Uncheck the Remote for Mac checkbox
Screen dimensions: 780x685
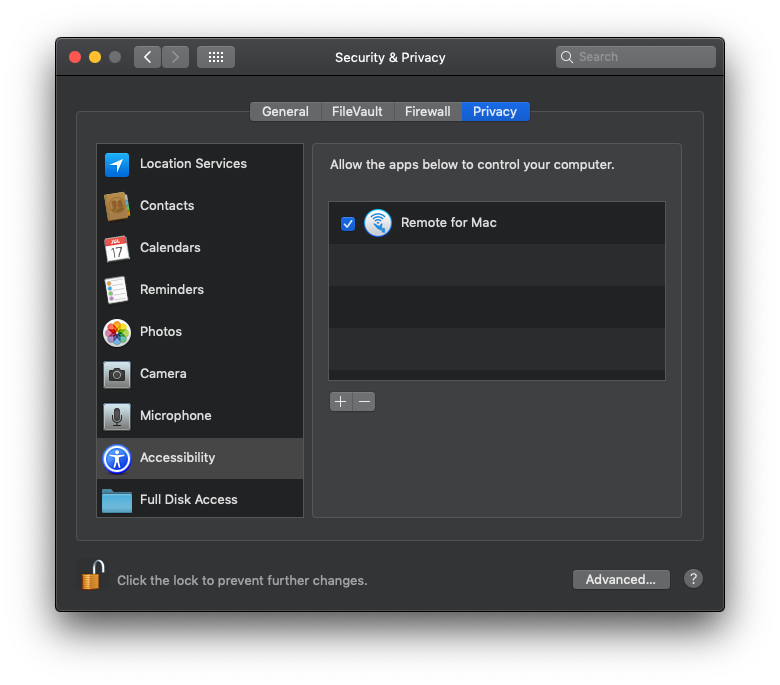tap(348, 223)
